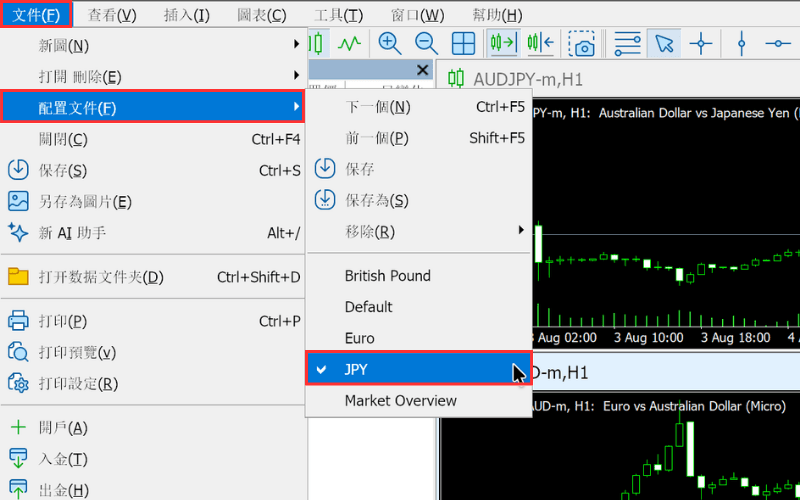Image resolution: width=800 pixels, height=500 pixels.
Task: Click the AUDJPY-m,H1 chart title
Action: click(x=528, y=80)
